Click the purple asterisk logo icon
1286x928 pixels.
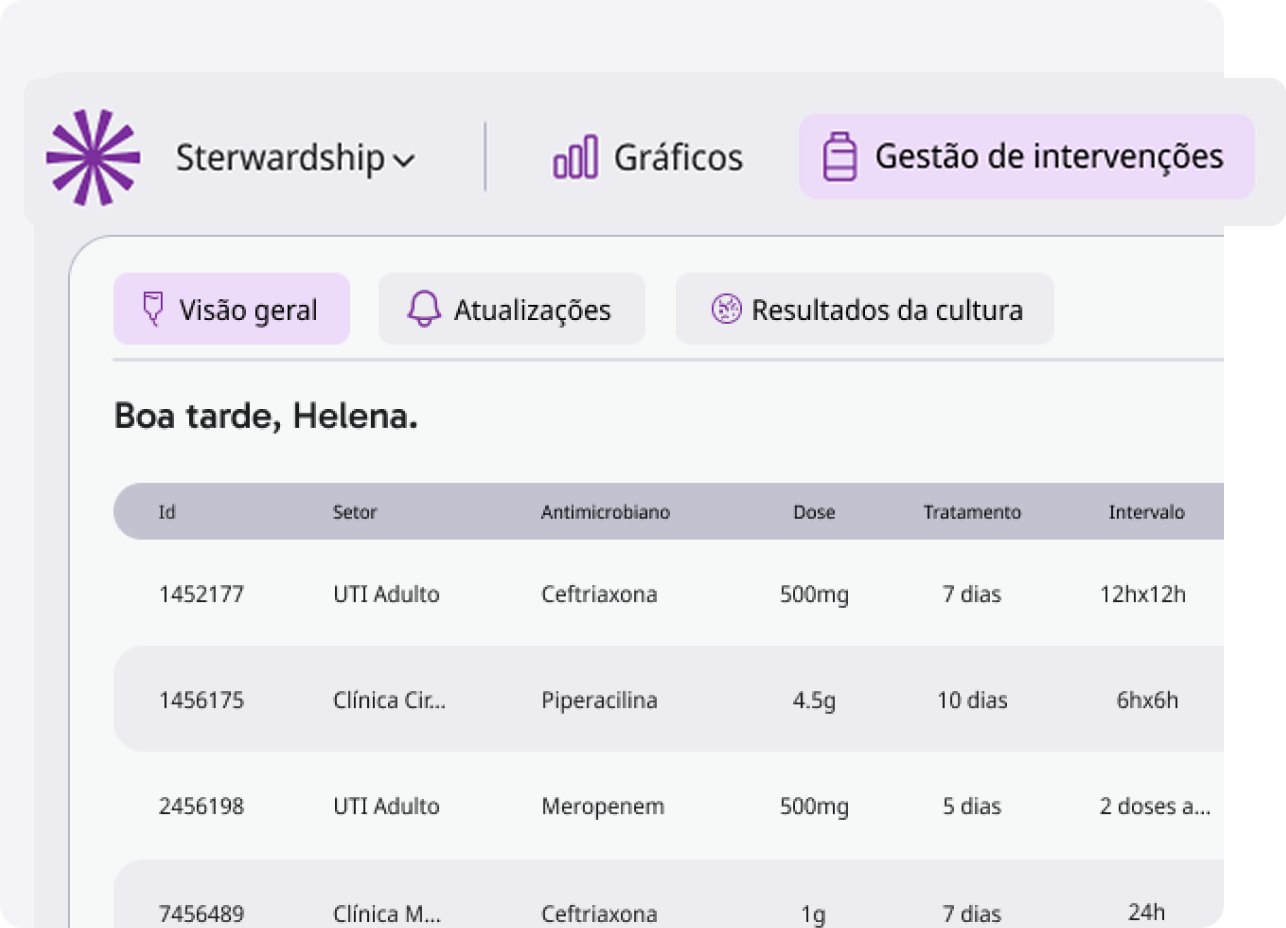tap(93, 158)
